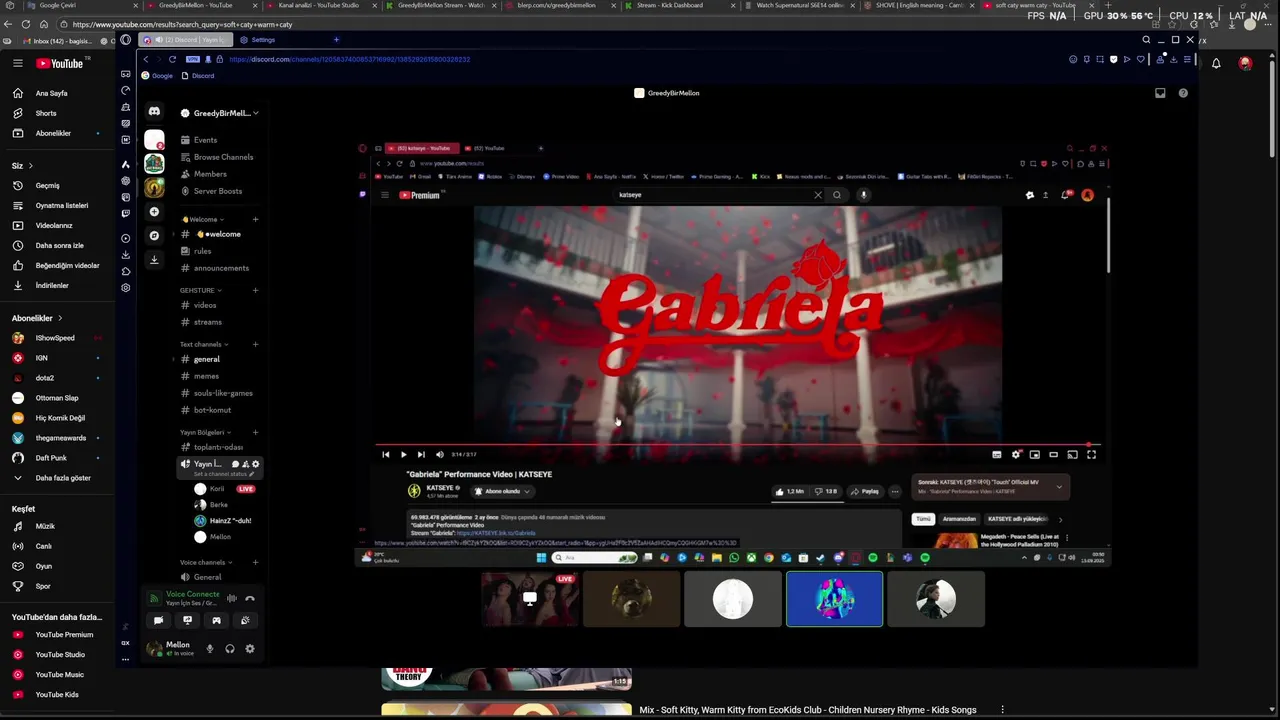Expand Abonelikler heading in YouTube sidebar

37,318
